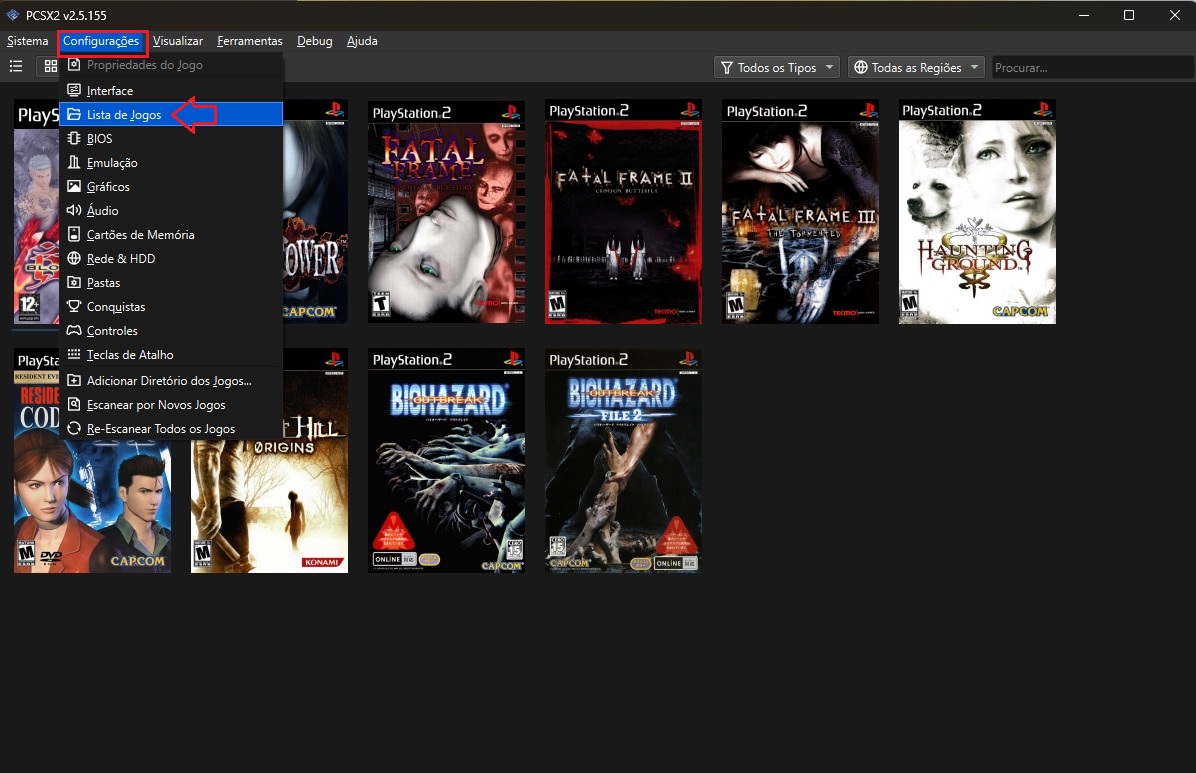The image size is (1196, 773).
Task: Select Adicionar Diretório dos Jogos option
Action: (x=168, y=381)
